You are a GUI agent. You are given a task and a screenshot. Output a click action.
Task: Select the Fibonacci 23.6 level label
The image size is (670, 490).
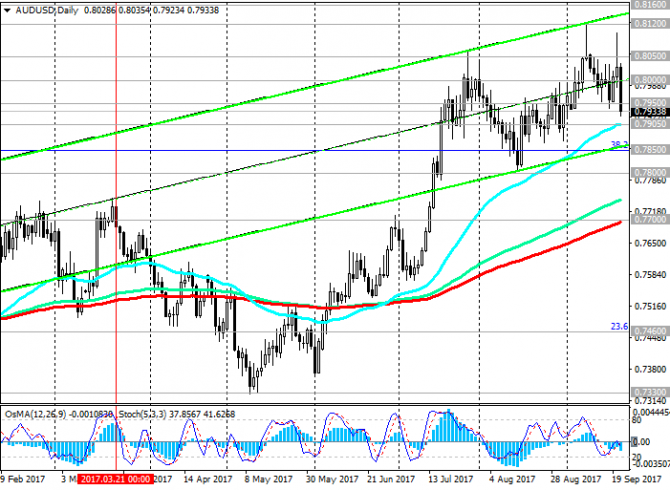(619, 327)
